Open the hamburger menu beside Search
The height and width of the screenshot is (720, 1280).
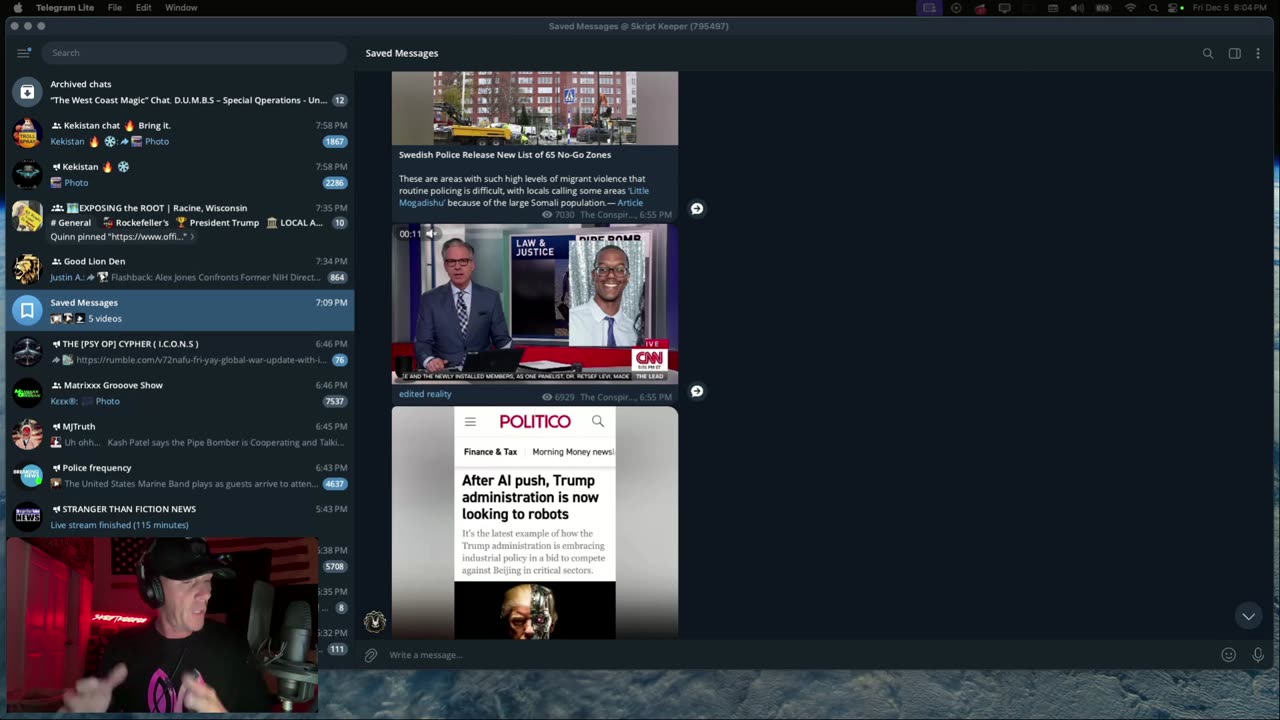click(x=23, y=53)
